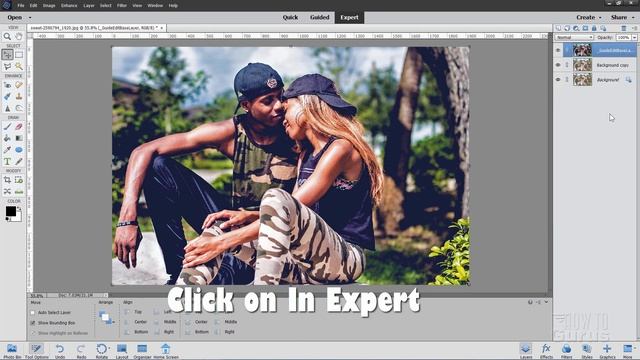
Task: Hide the Background layer
Action: 558,80
